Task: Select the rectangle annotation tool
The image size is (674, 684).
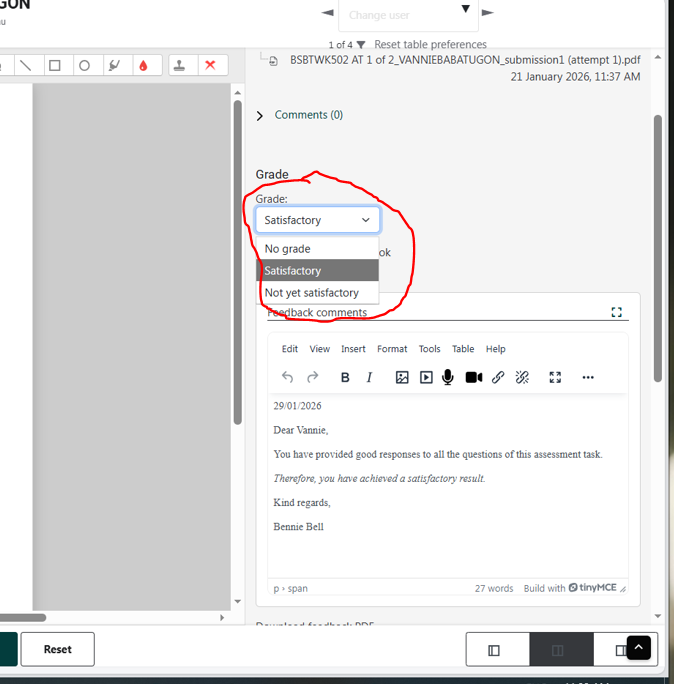Action: coord(55,66)
